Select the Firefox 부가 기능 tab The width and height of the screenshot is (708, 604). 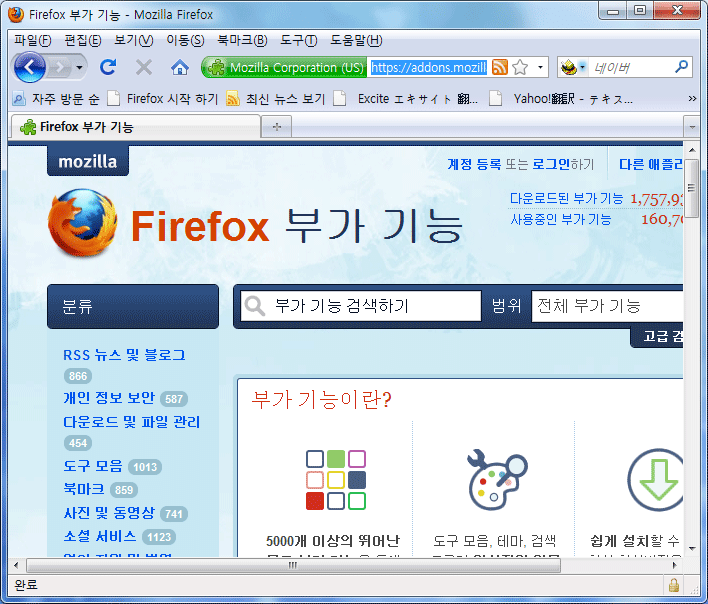tap(135, 127)
